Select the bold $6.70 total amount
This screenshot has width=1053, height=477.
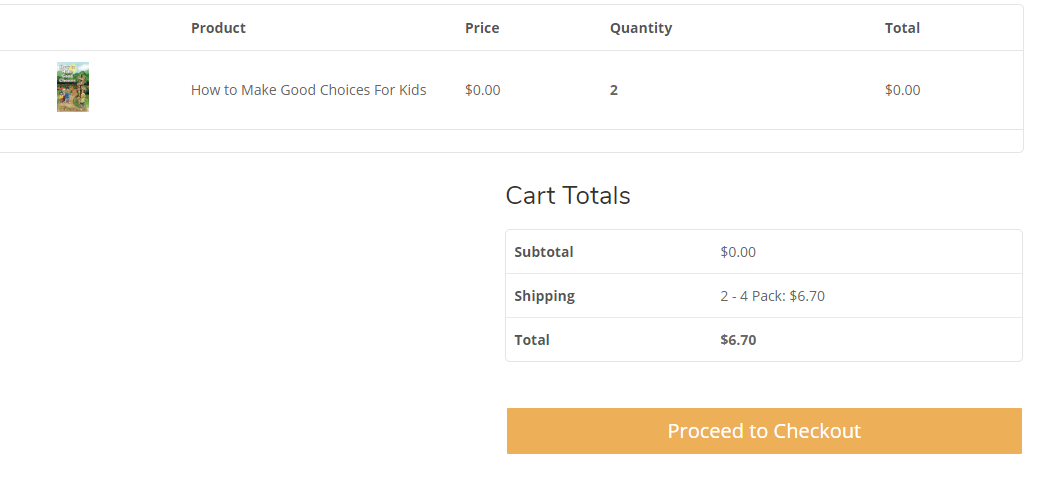[x=738, y=340]
